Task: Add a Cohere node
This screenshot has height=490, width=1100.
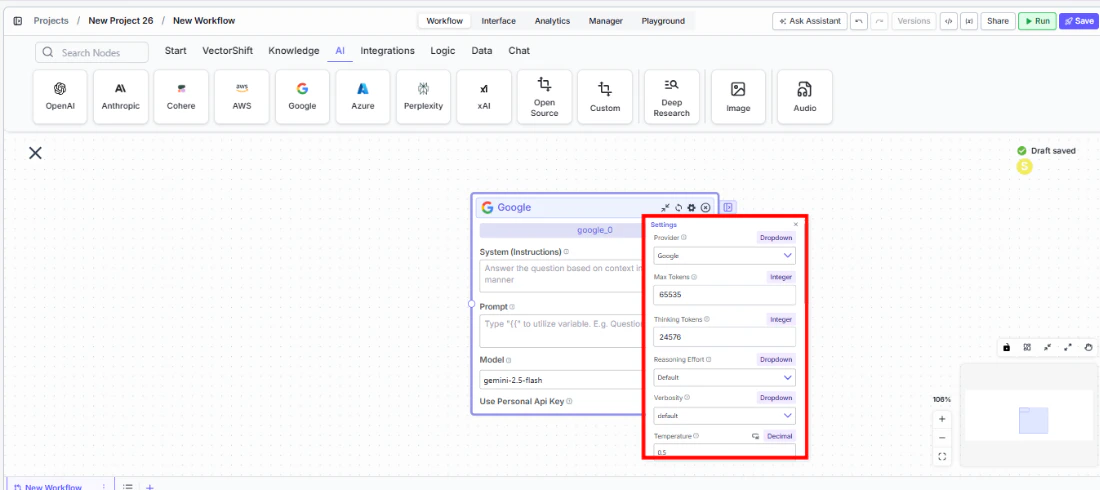Action: coord(181,97)
